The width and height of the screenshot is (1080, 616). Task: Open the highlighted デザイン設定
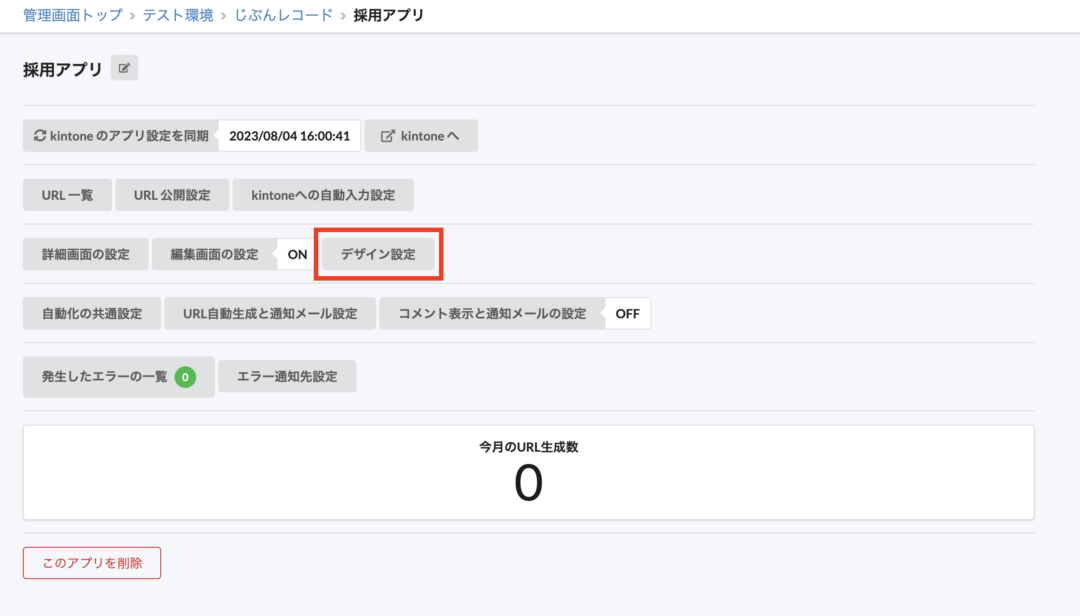coord(378,254)
